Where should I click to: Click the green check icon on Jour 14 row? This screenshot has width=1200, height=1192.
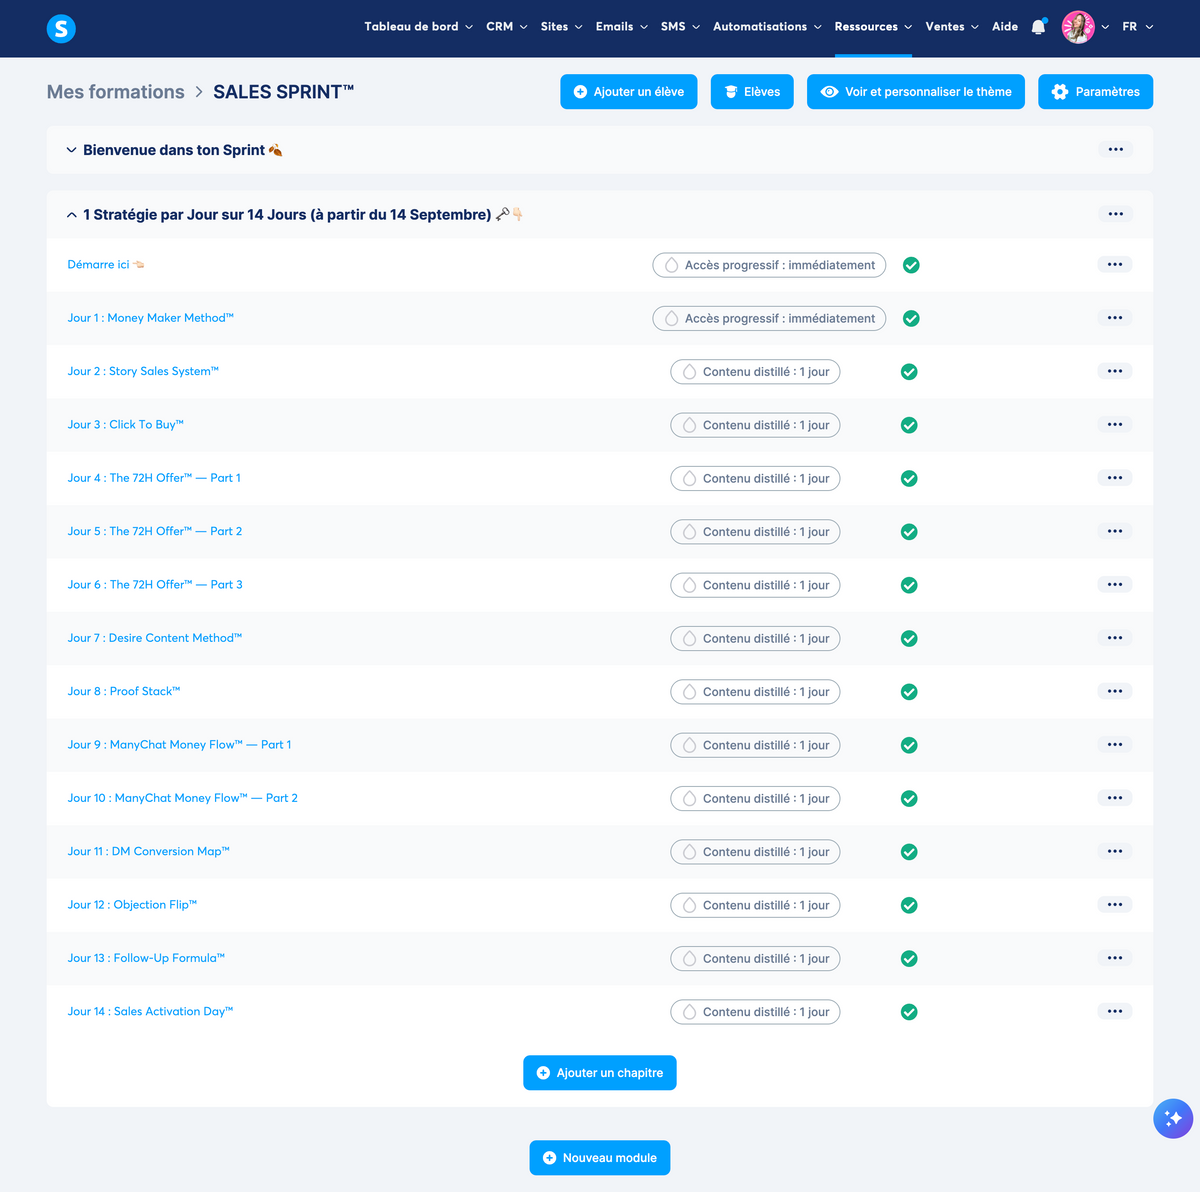point(909,1012)
